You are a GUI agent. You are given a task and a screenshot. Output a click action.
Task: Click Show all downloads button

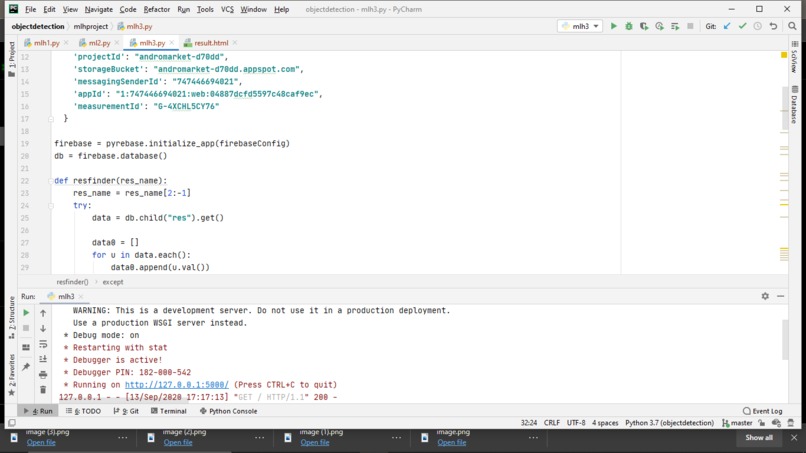point(759,438)
